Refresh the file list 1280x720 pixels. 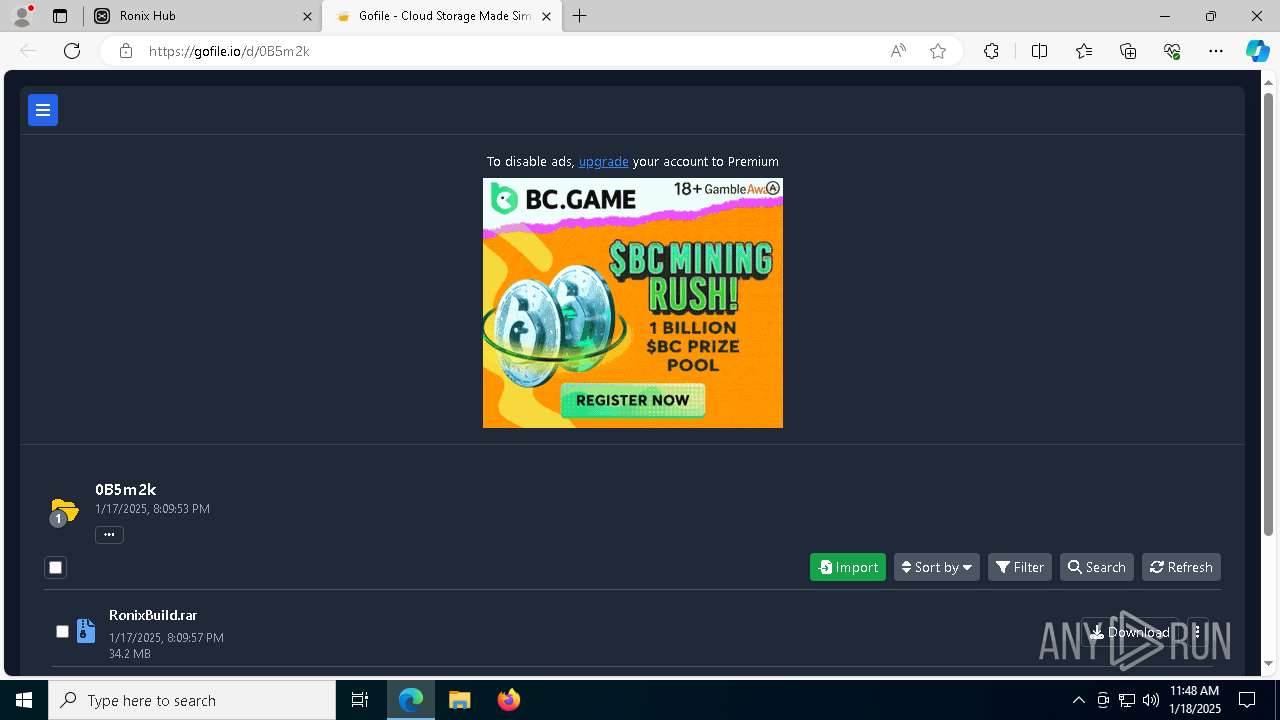click(x=1181, y=567)
